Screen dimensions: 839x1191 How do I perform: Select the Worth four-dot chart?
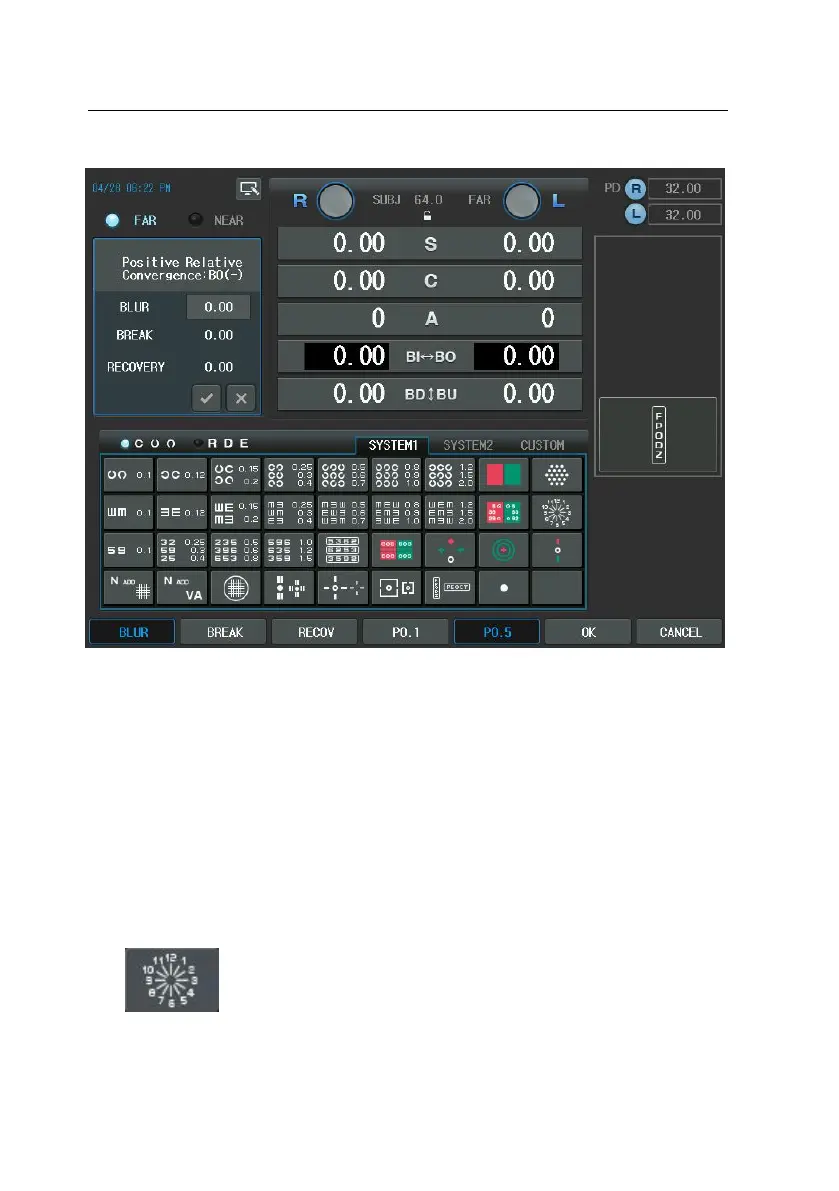[450, 550]
